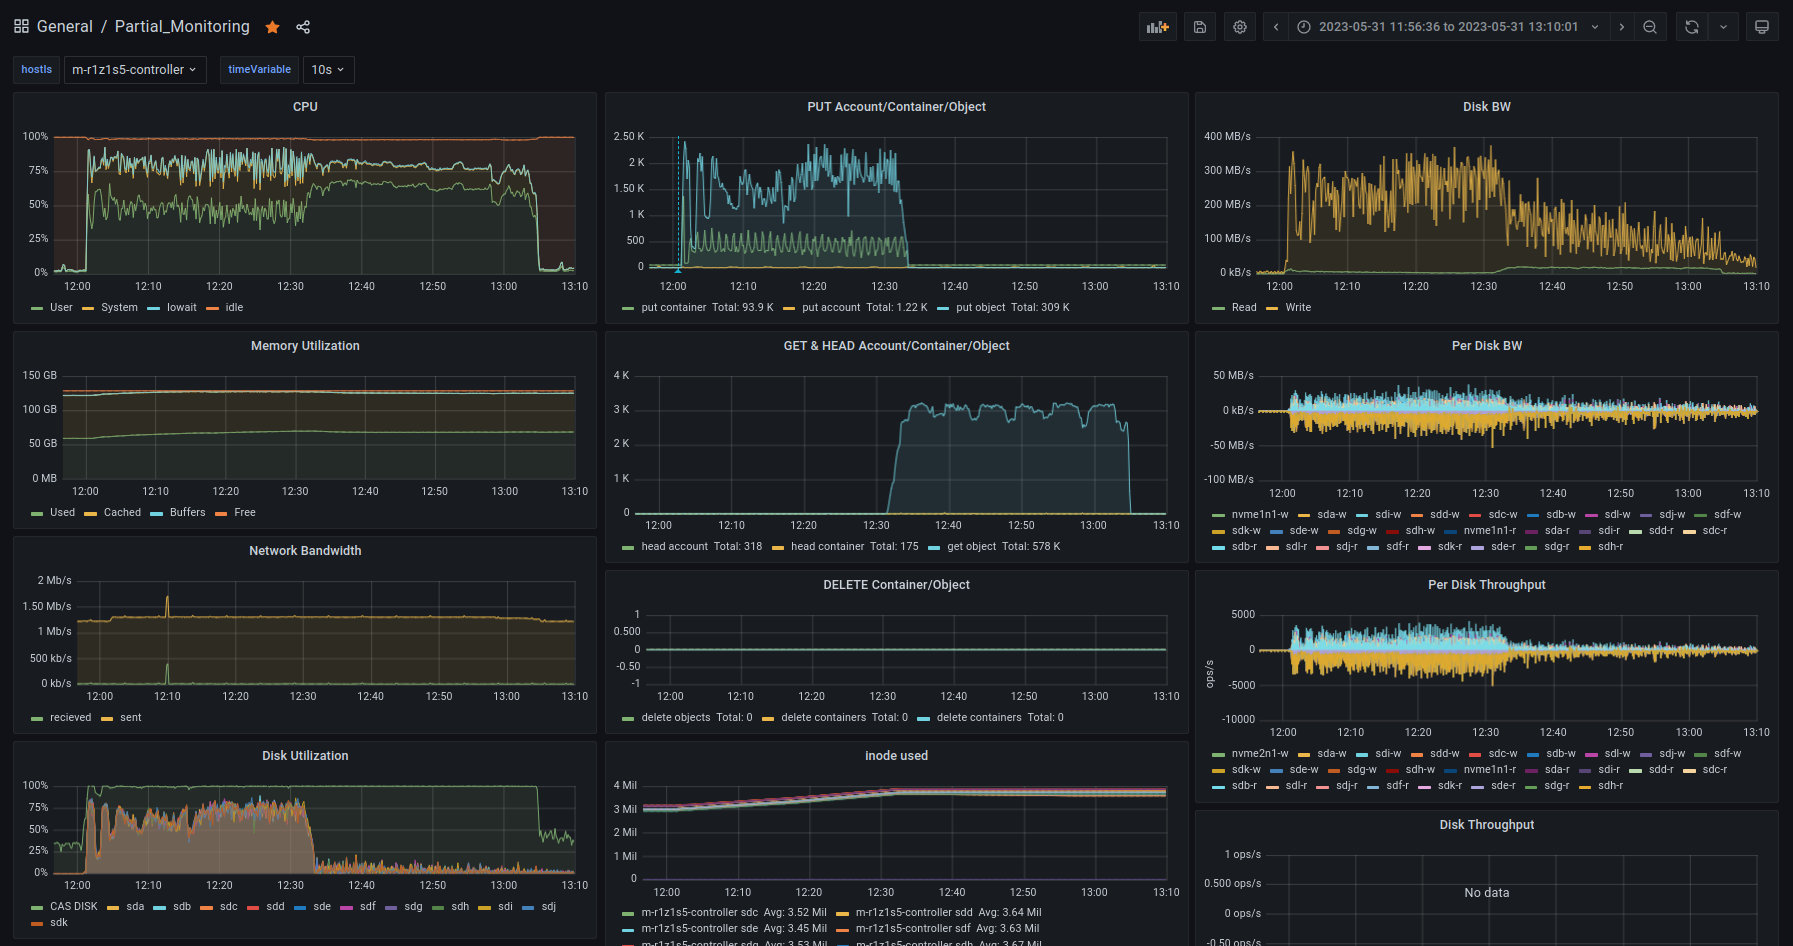1793x946 pixels.
Task: Zoom out the time range
Action: tap(1650, 27)
